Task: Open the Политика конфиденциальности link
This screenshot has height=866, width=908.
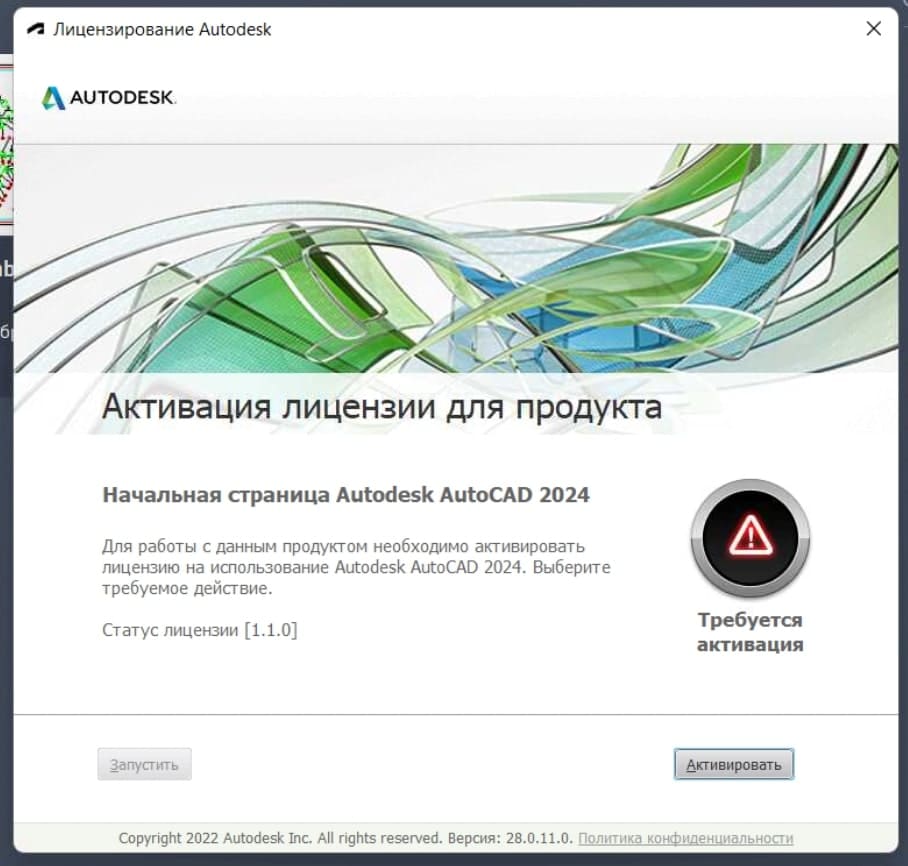Action: point(686,838)
